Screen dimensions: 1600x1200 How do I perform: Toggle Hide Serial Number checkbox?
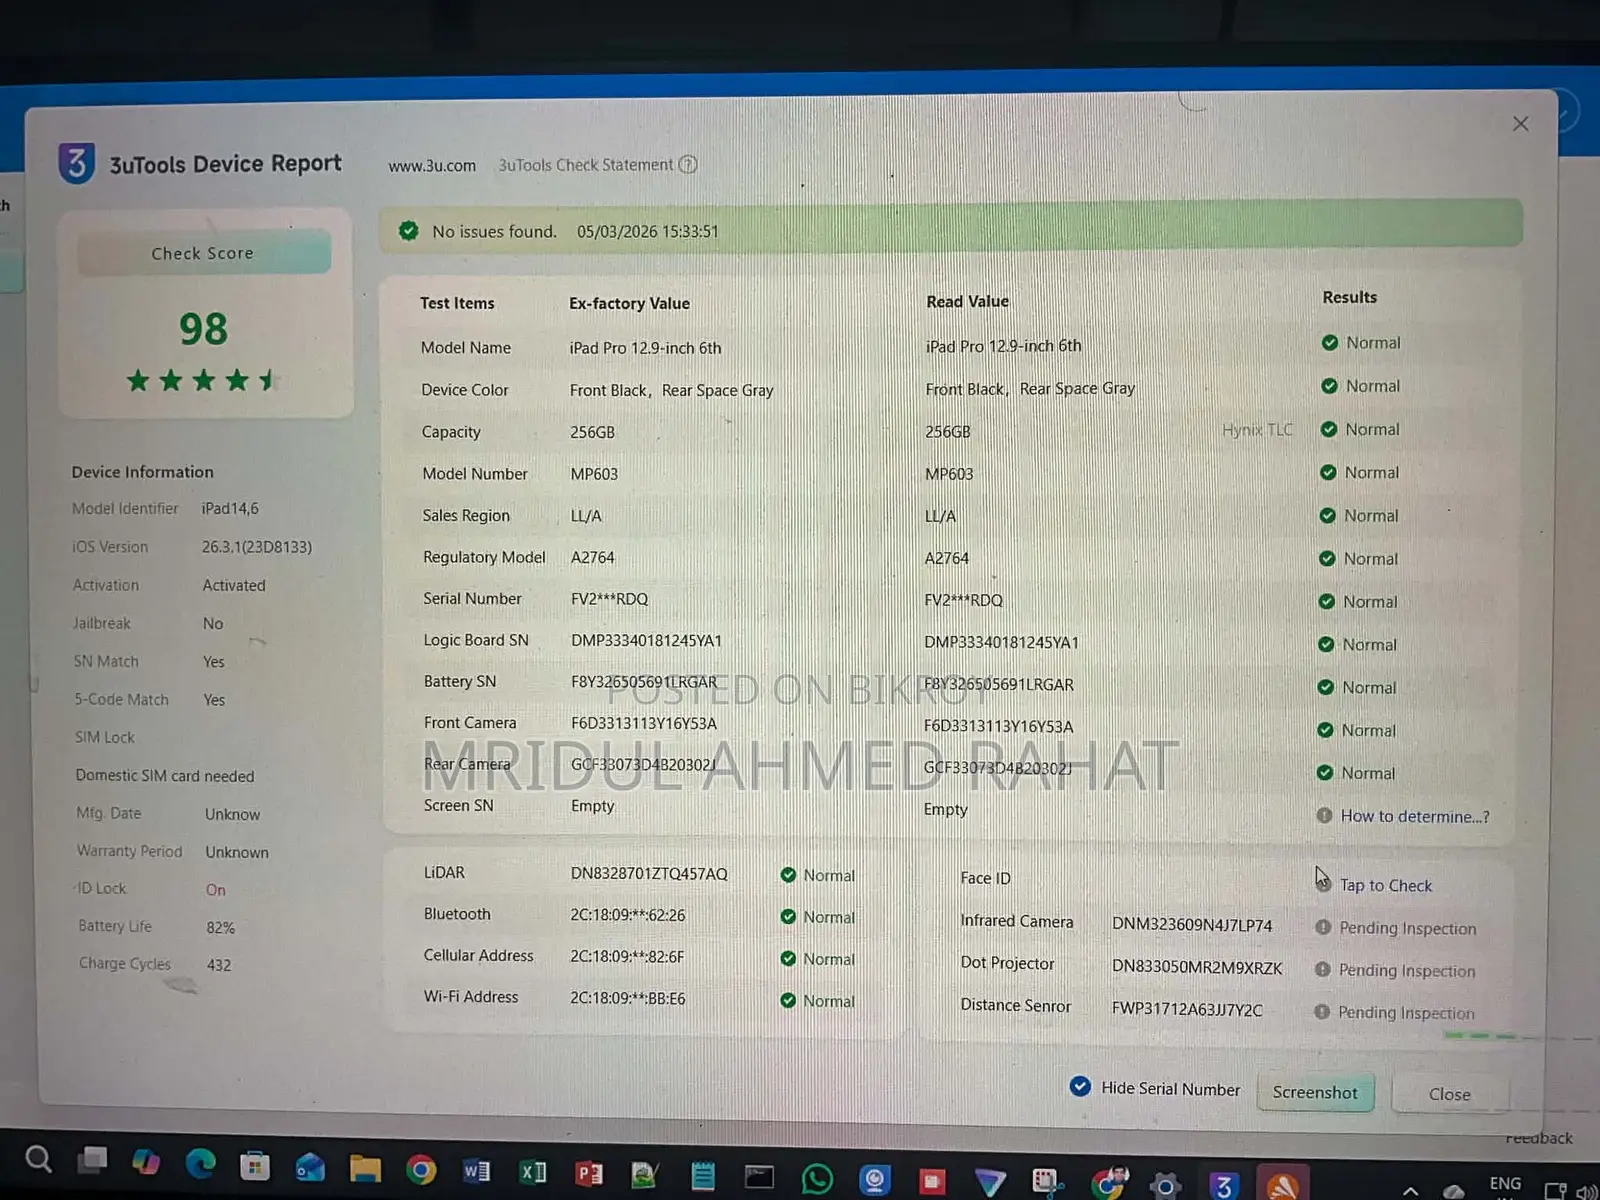[x=1080, y=1087]
